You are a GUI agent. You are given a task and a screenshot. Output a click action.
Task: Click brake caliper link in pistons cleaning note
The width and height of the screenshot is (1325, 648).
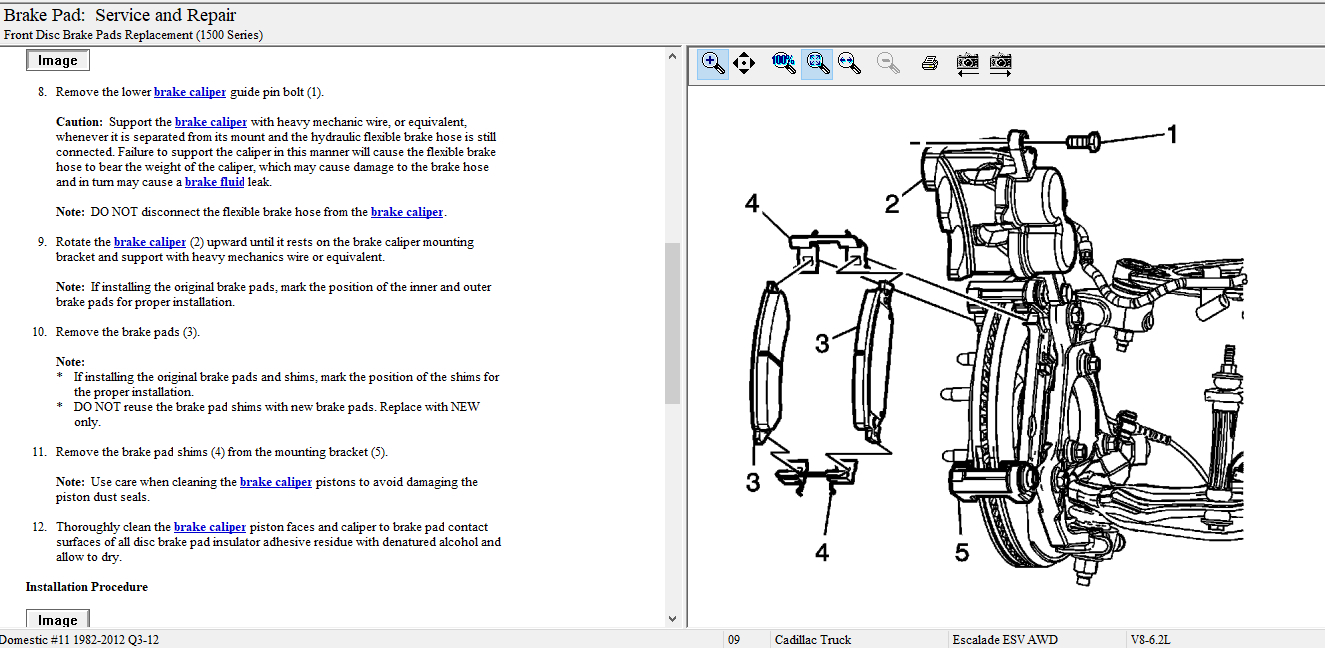coord(276,482)
